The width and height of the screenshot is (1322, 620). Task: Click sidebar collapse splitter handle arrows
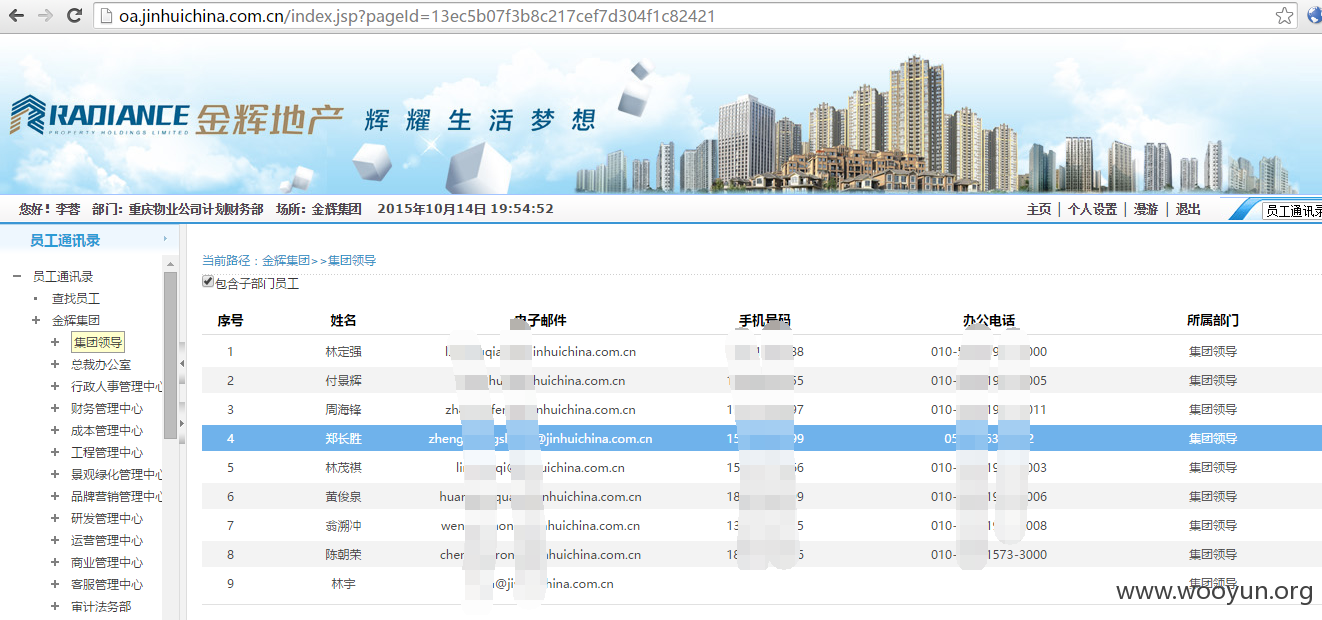(182, 395)
